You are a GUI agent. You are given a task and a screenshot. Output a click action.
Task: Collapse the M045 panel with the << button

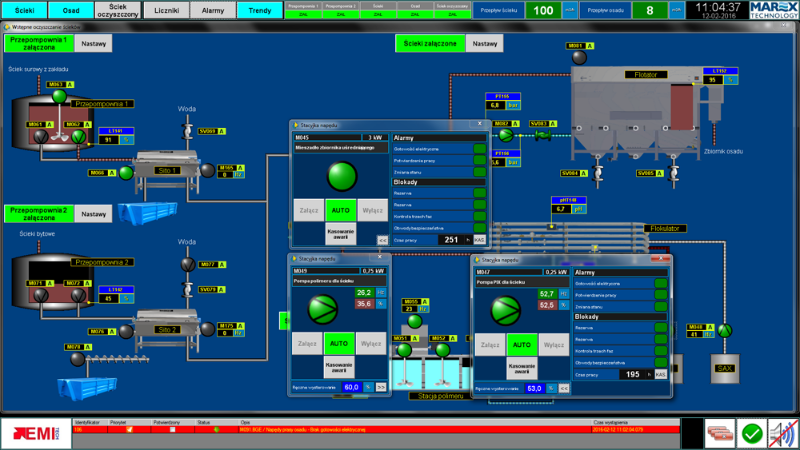tap(382, 241)
